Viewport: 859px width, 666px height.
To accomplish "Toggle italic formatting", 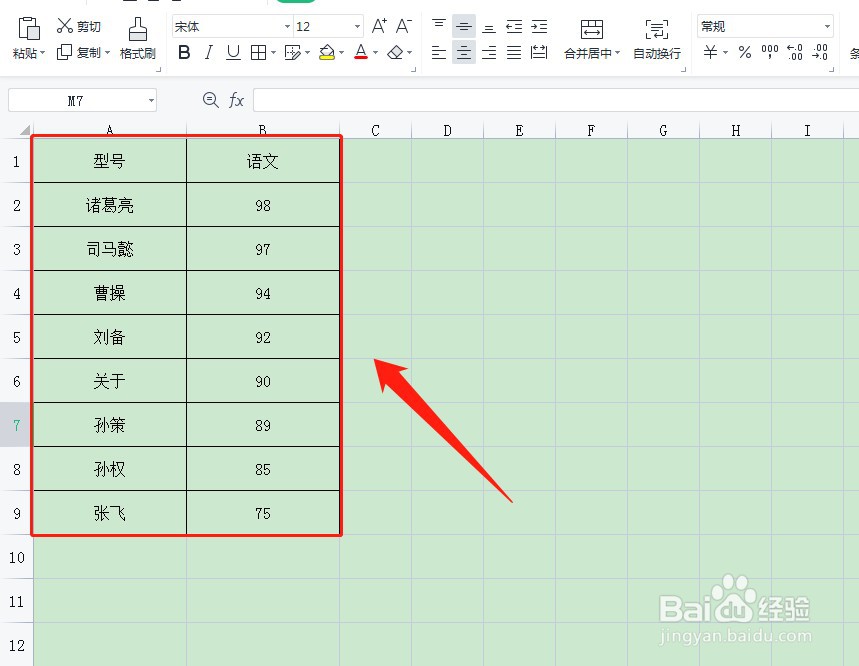I will [x=207, y=52].
